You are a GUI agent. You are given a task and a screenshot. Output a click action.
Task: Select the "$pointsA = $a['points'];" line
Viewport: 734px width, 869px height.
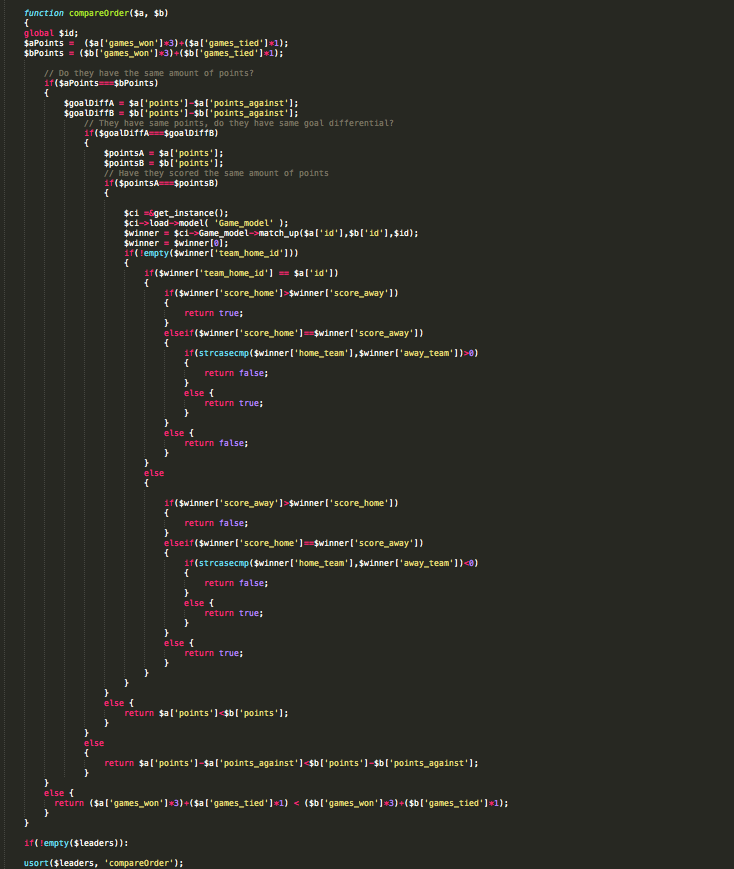pos(164,152)
